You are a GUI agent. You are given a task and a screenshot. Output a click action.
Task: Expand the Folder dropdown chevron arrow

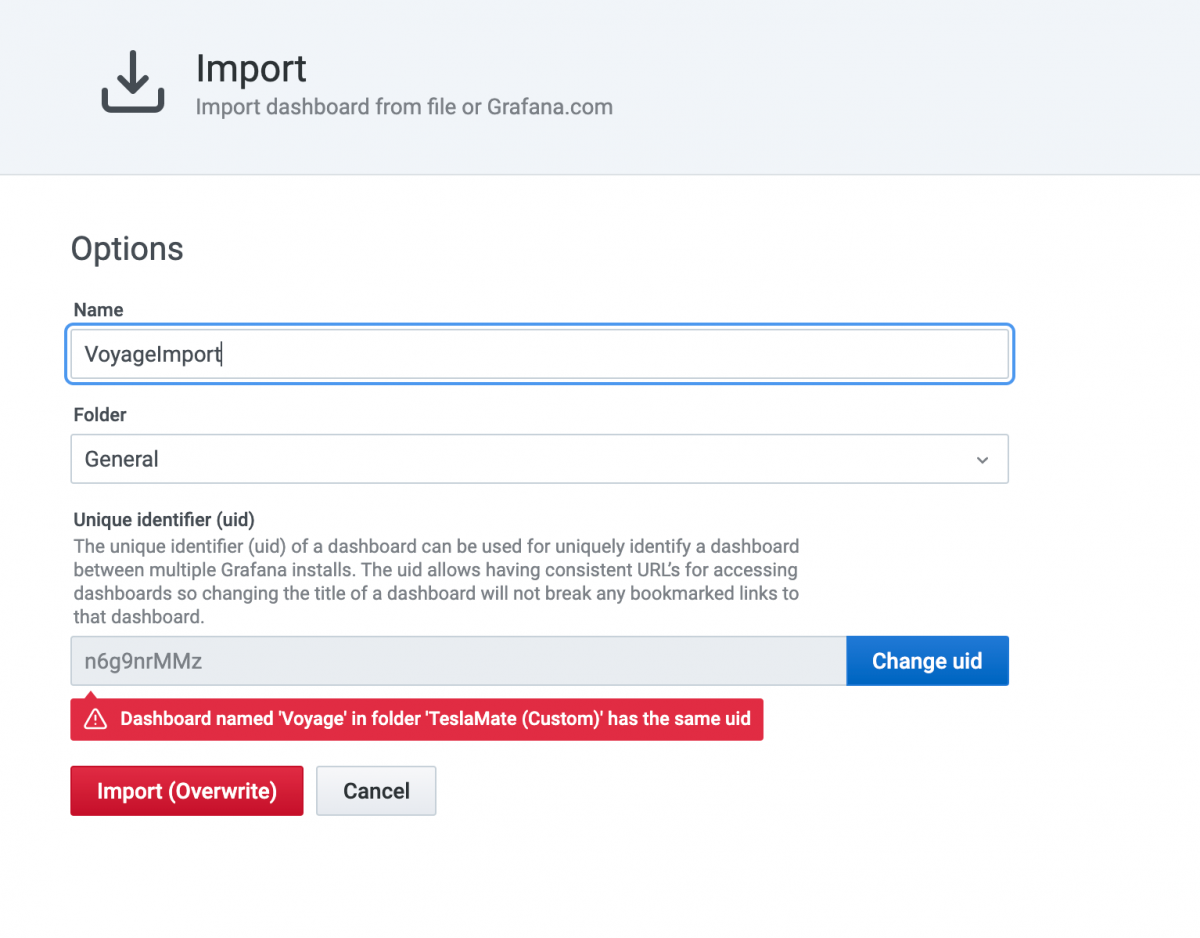[982, 460]
